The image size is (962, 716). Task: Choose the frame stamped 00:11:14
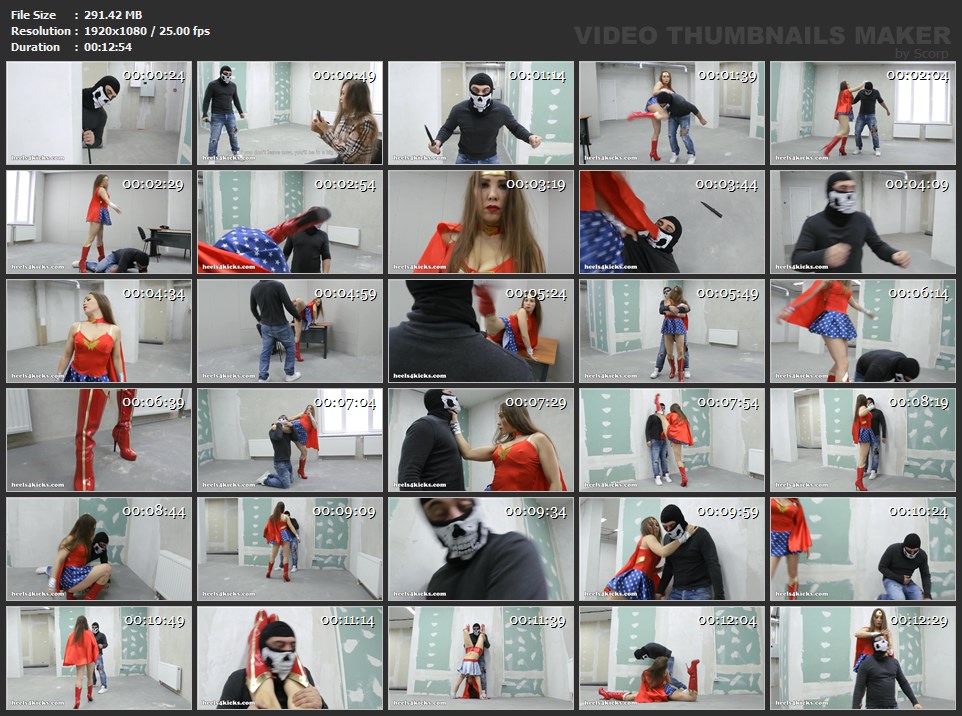pyautogui.click(x=290, y=658)
